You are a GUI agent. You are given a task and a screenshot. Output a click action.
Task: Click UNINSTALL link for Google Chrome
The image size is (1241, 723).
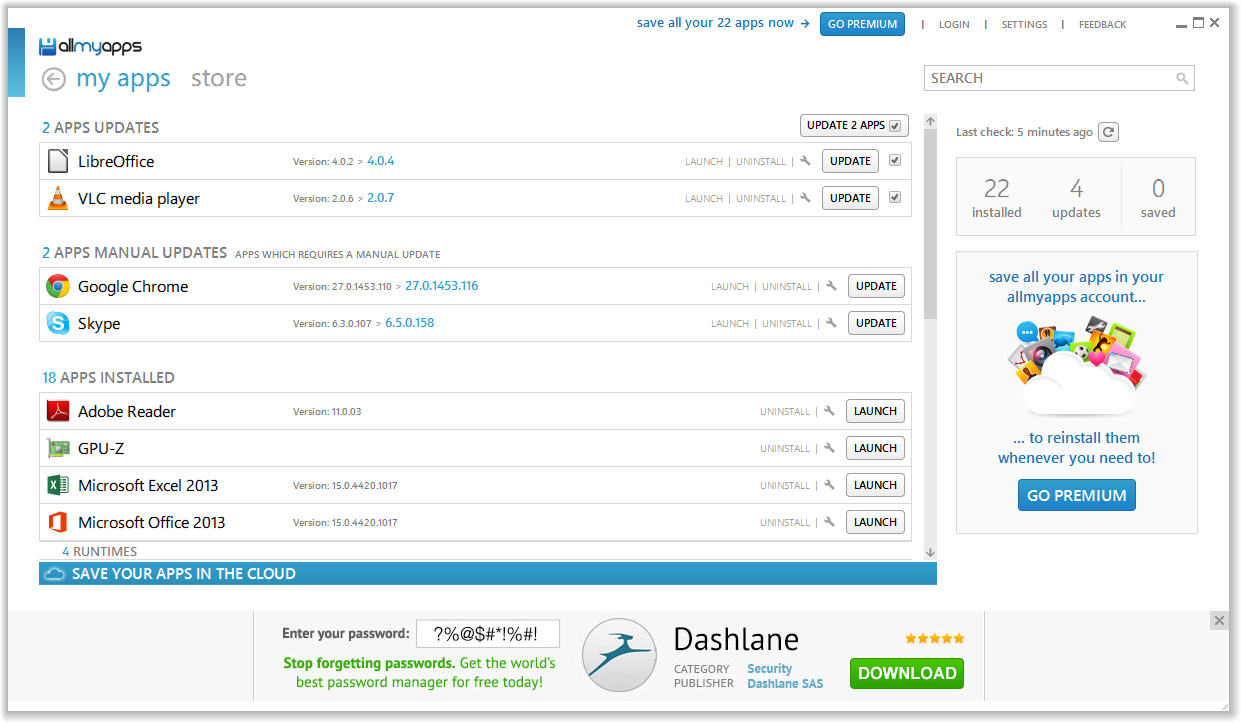[x=787, y=287]
